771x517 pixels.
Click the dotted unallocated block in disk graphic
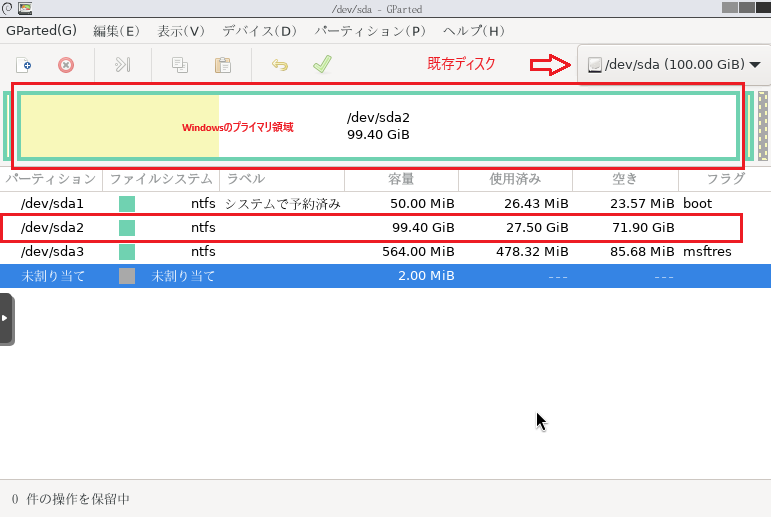[763, 126]
